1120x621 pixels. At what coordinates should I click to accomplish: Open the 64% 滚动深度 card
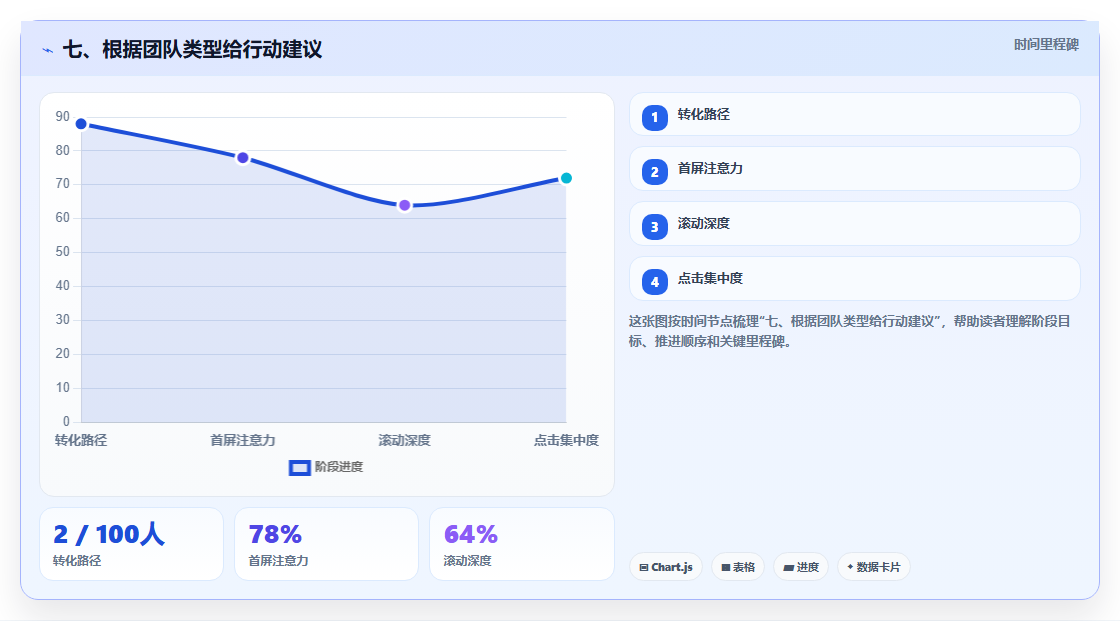point(521,544)
